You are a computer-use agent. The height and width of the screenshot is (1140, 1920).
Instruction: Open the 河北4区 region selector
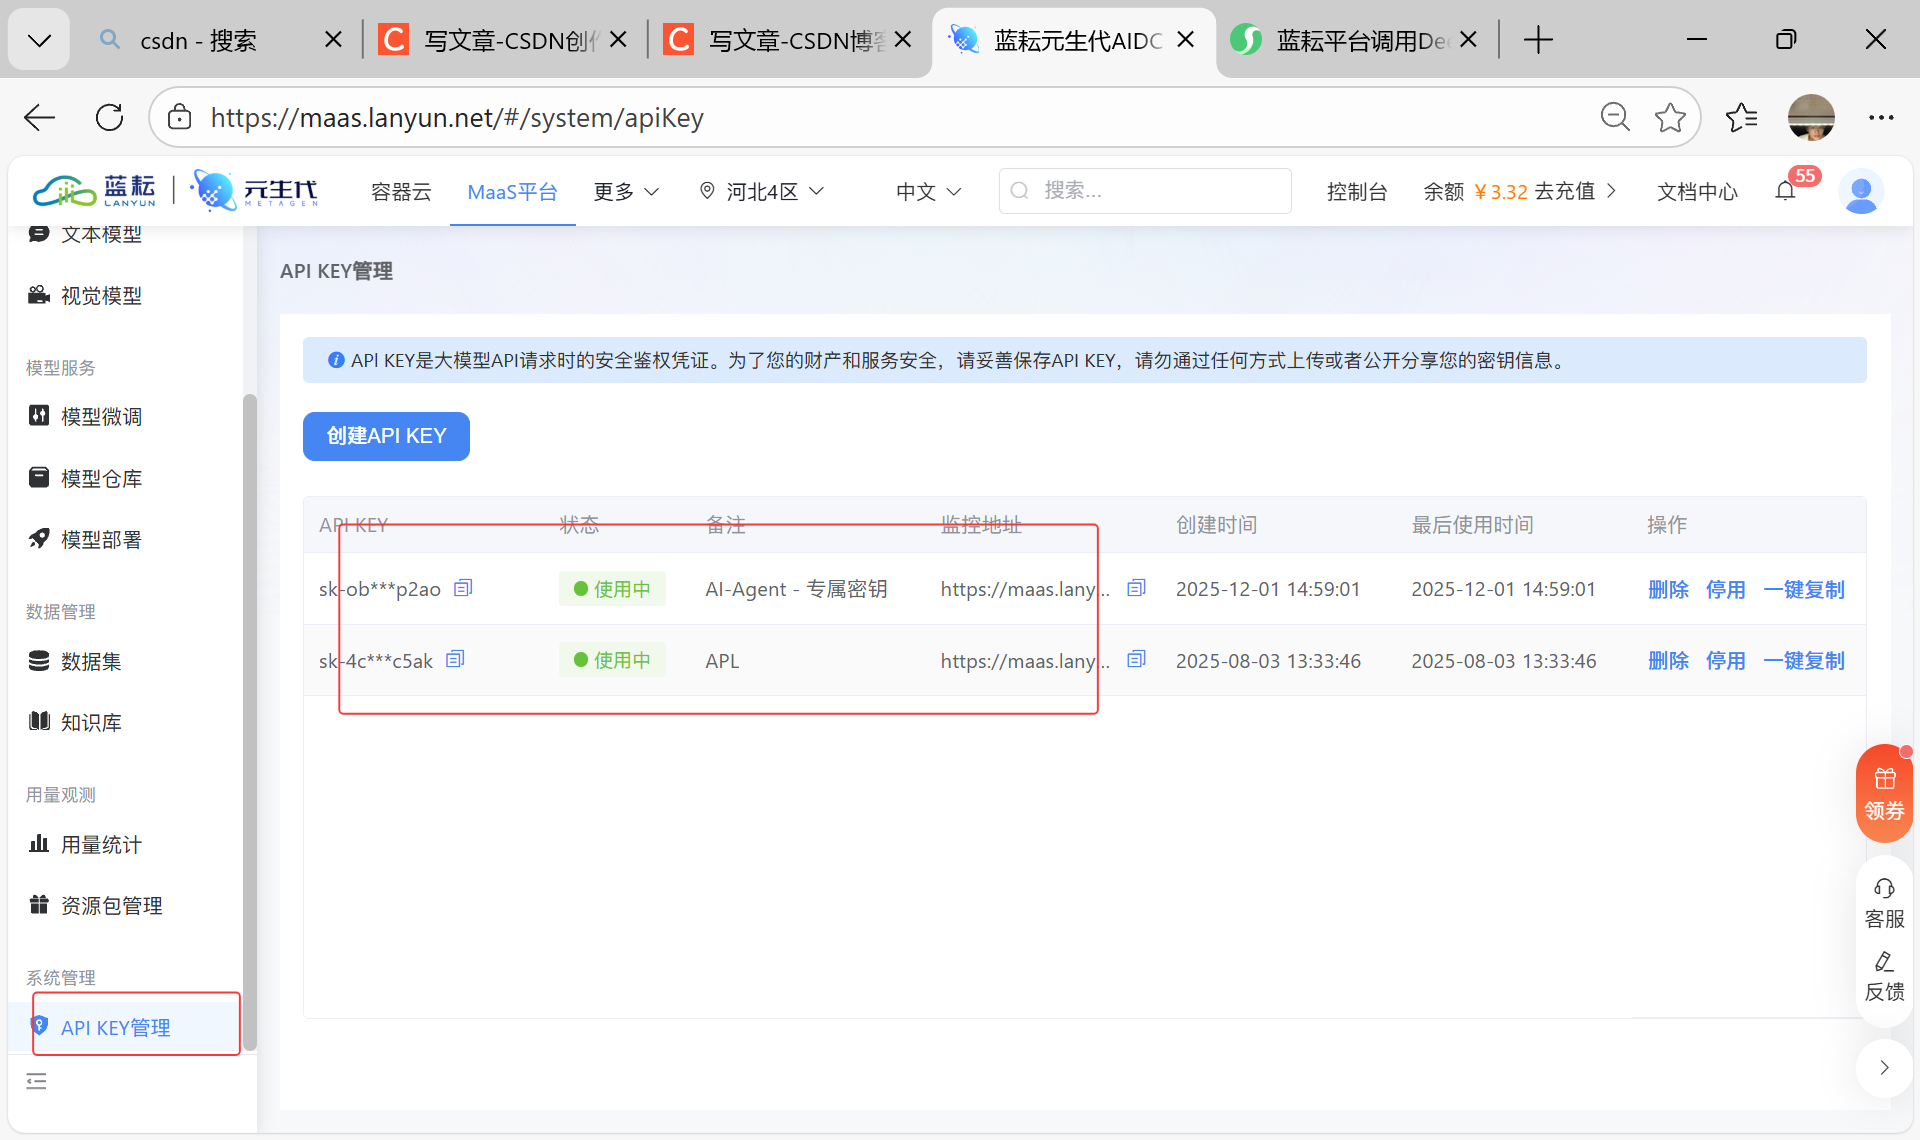tap(762, 191)
